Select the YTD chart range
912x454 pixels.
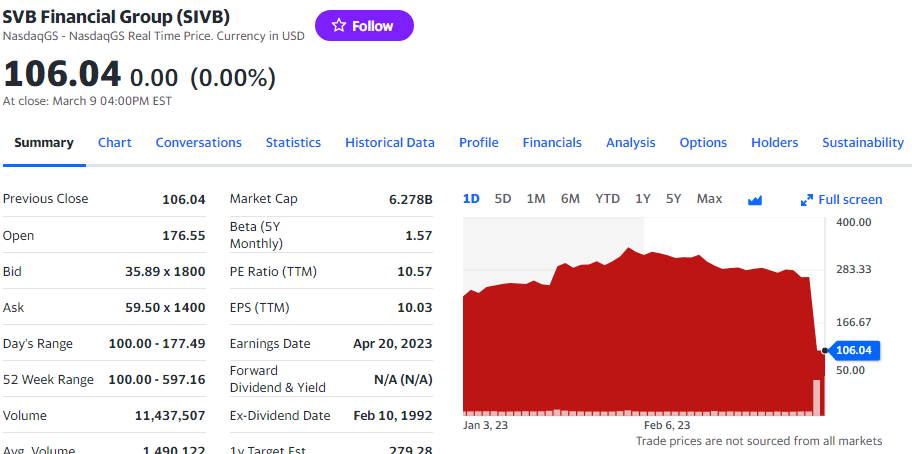coord(607,199)
